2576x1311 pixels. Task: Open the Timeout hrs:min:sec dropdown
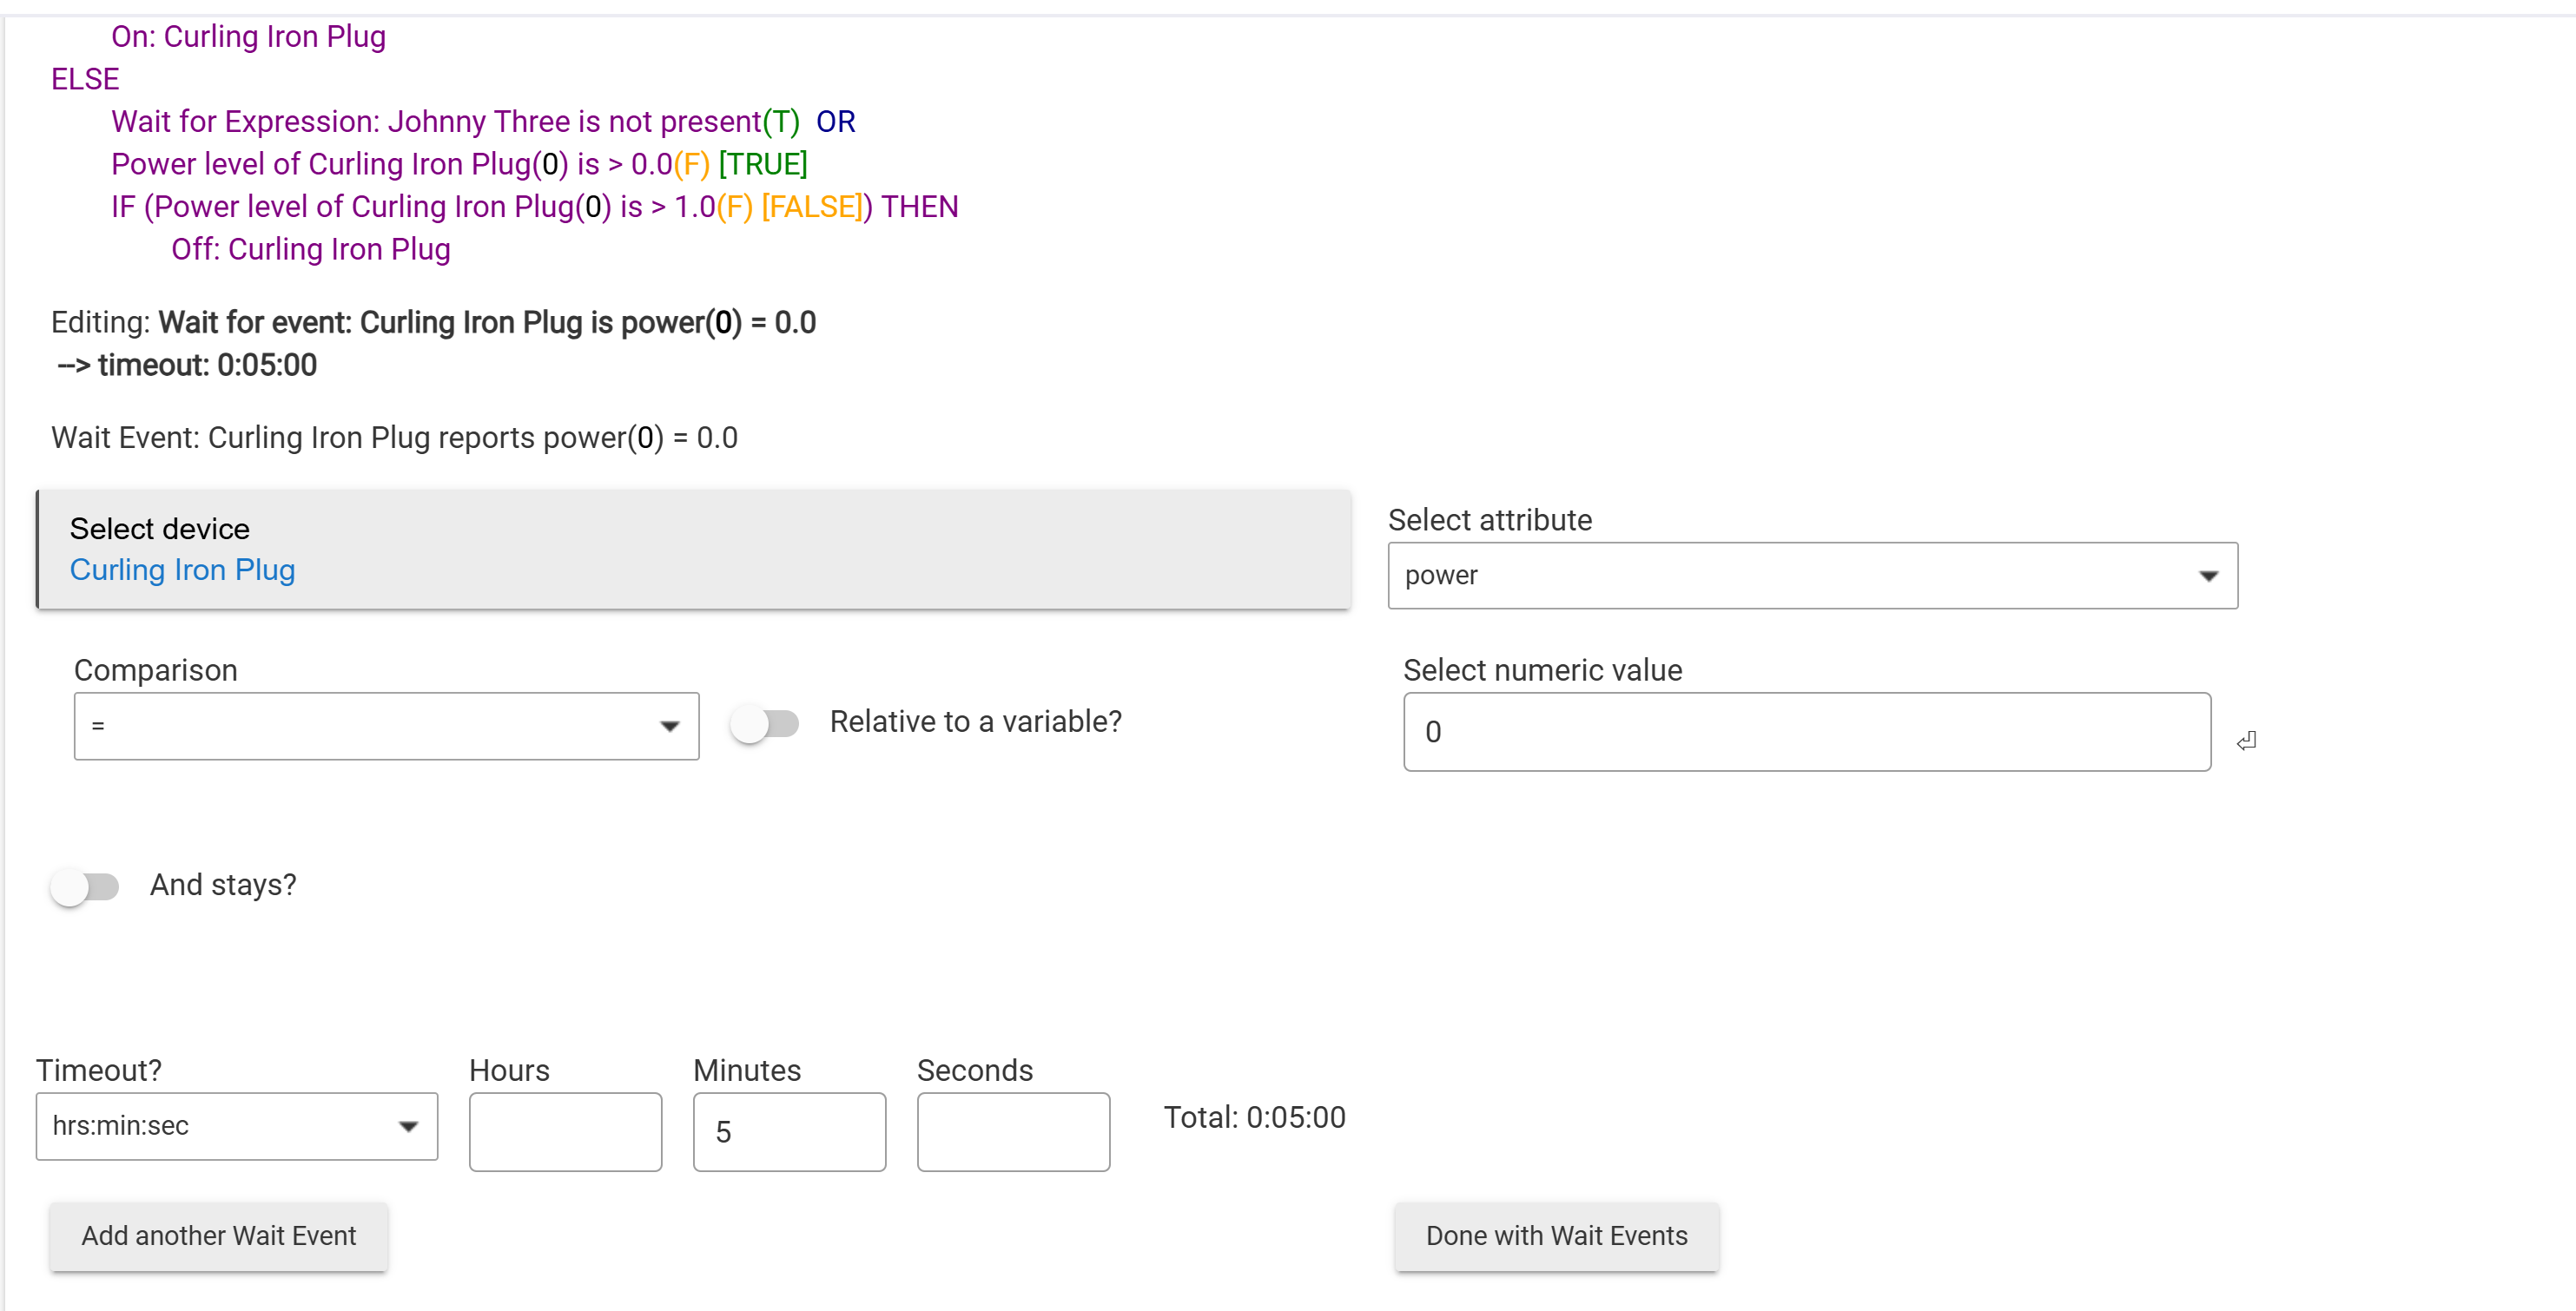(236, 1126)
